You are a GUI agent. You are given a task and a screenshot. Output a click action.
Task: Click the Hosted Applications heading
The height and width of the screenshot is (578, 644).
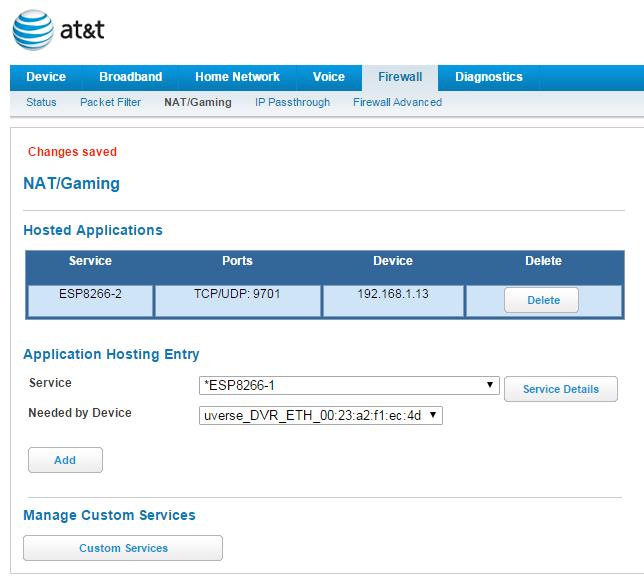pos(93,230)
